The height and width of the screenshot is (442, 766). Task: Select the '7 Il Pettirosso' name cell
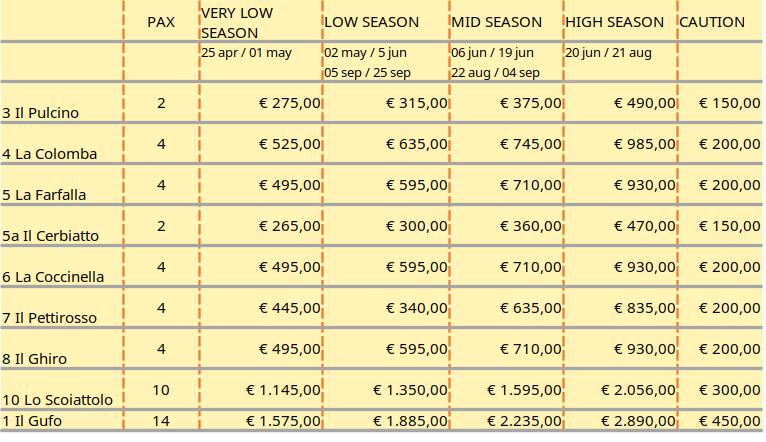(50, 318)
